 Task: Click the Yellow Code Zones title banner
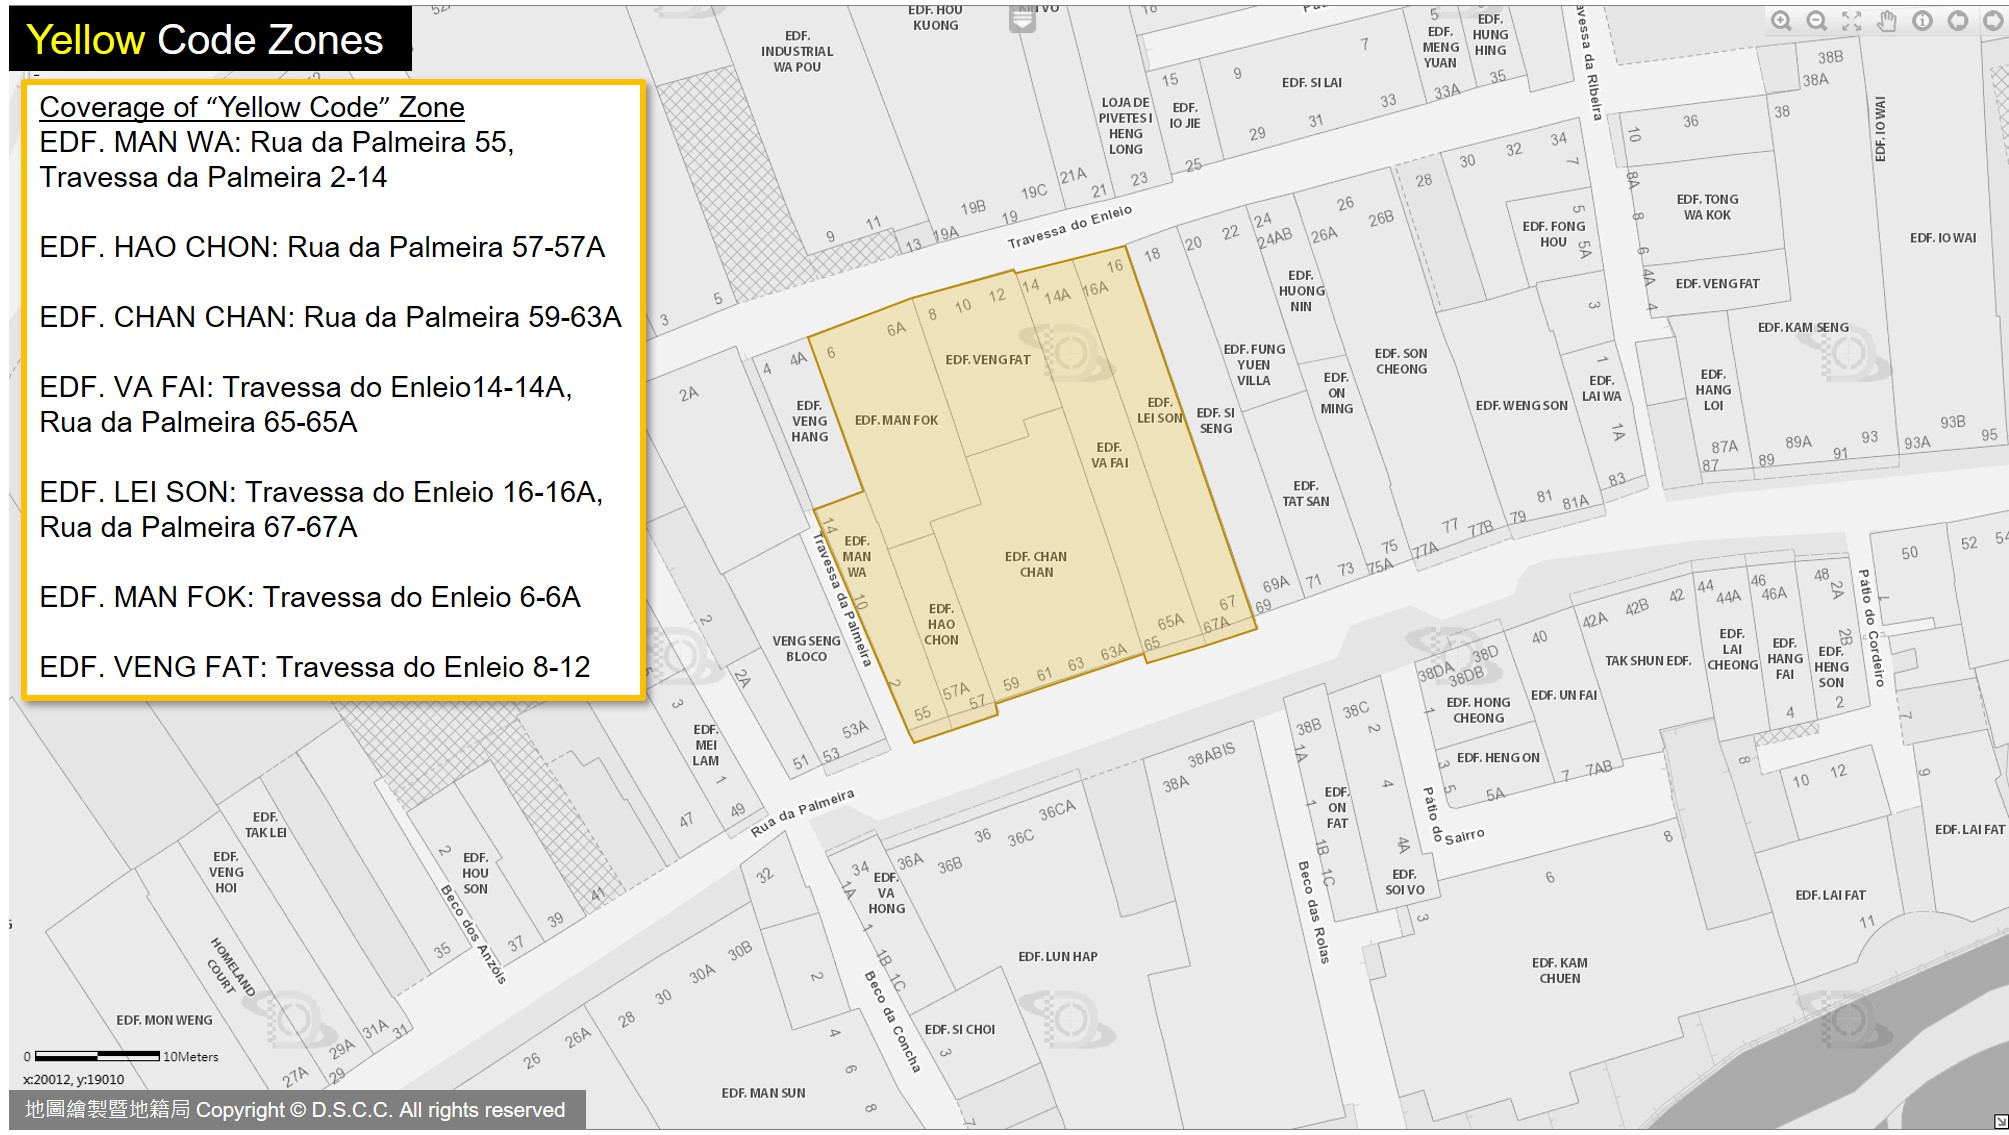205,40
